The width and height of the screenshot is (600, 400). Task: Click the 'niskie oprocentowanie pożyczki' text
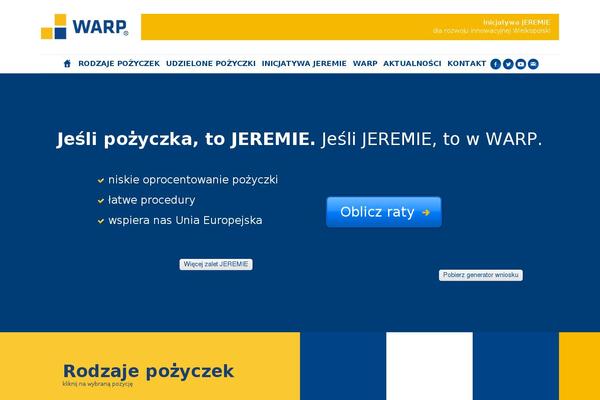[x=193, y=180]
